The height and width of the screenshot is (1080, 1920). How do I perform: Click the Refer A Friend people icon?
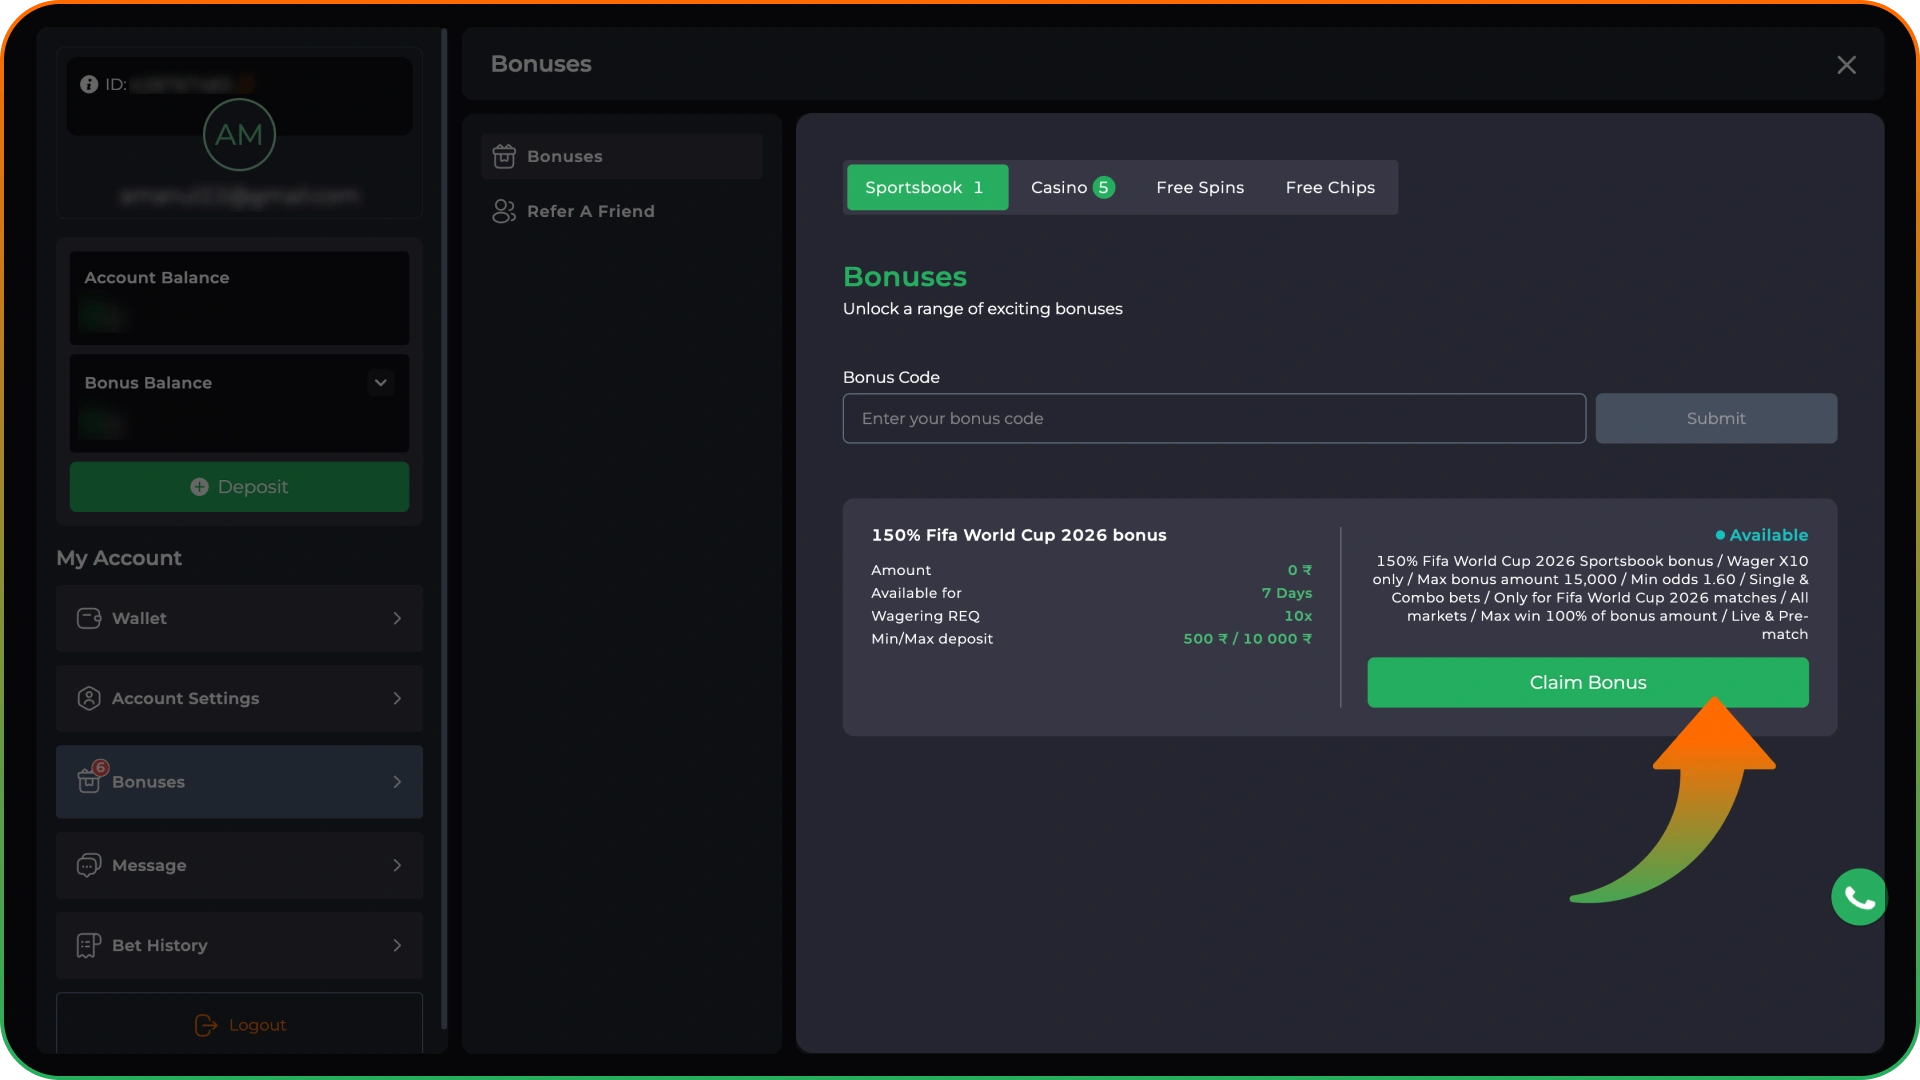(504, 212)
